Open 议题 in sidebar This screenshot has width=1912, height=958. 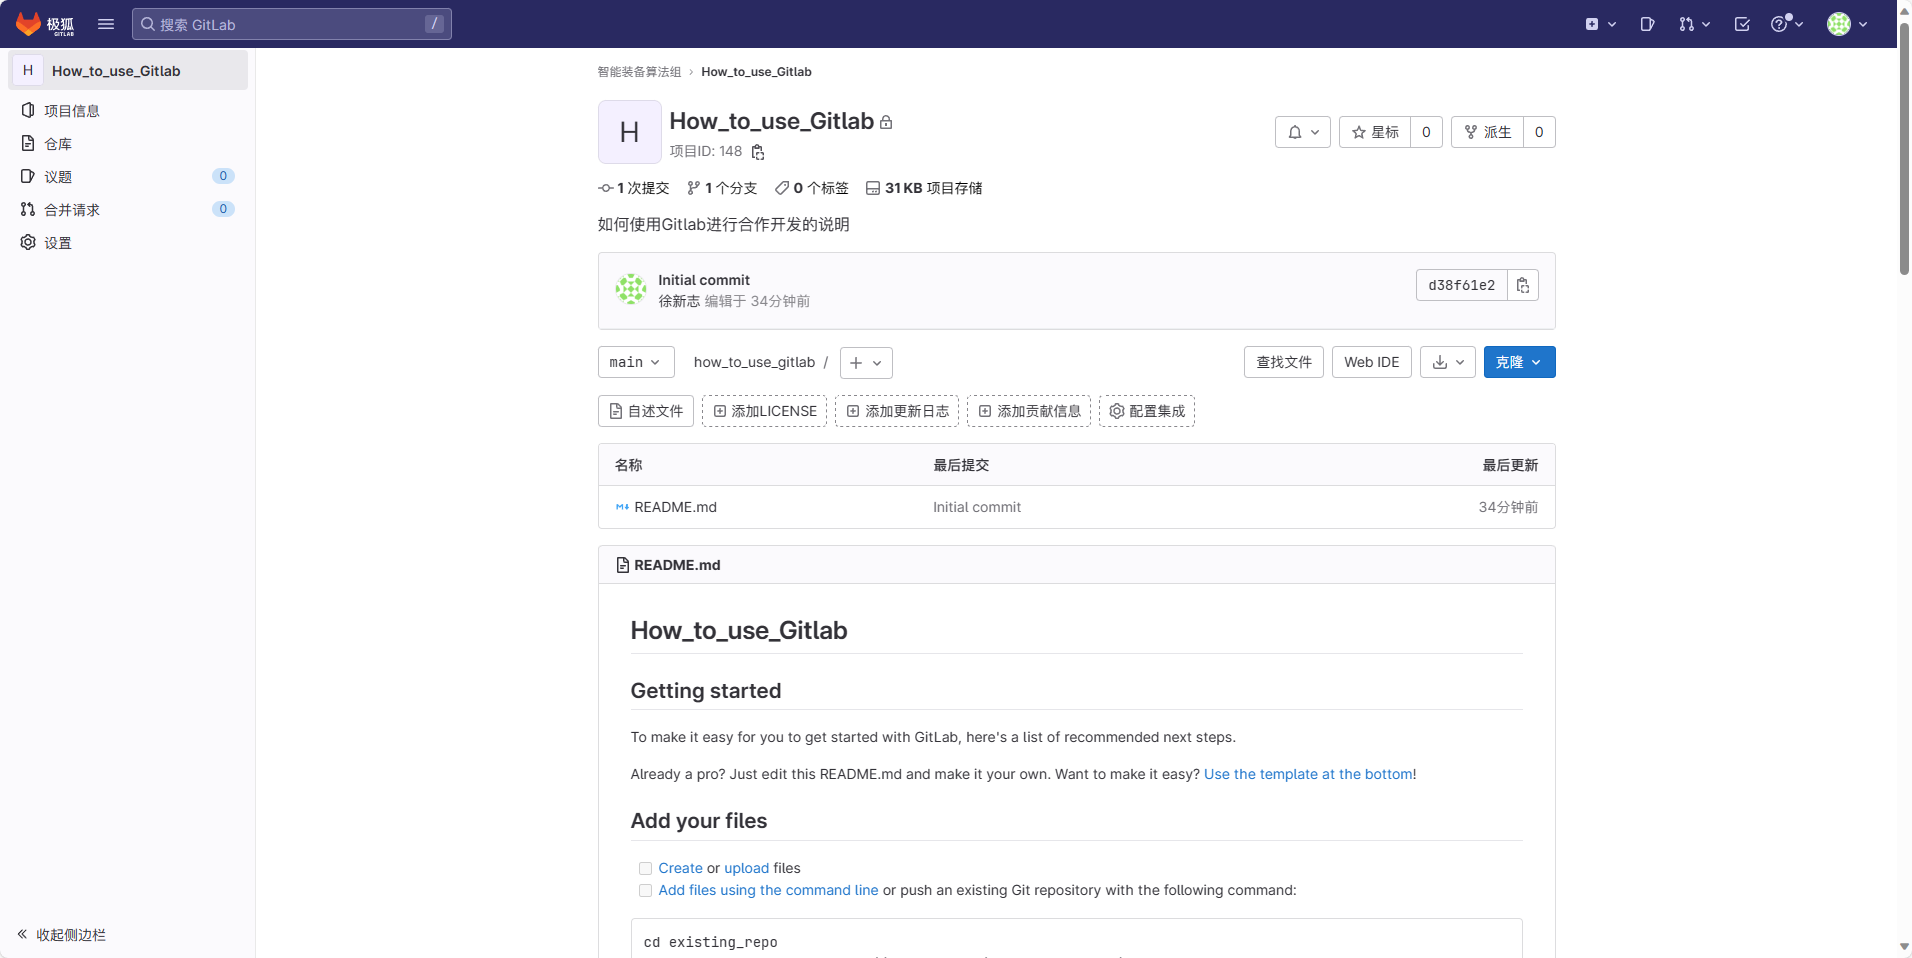coord(128,177)
